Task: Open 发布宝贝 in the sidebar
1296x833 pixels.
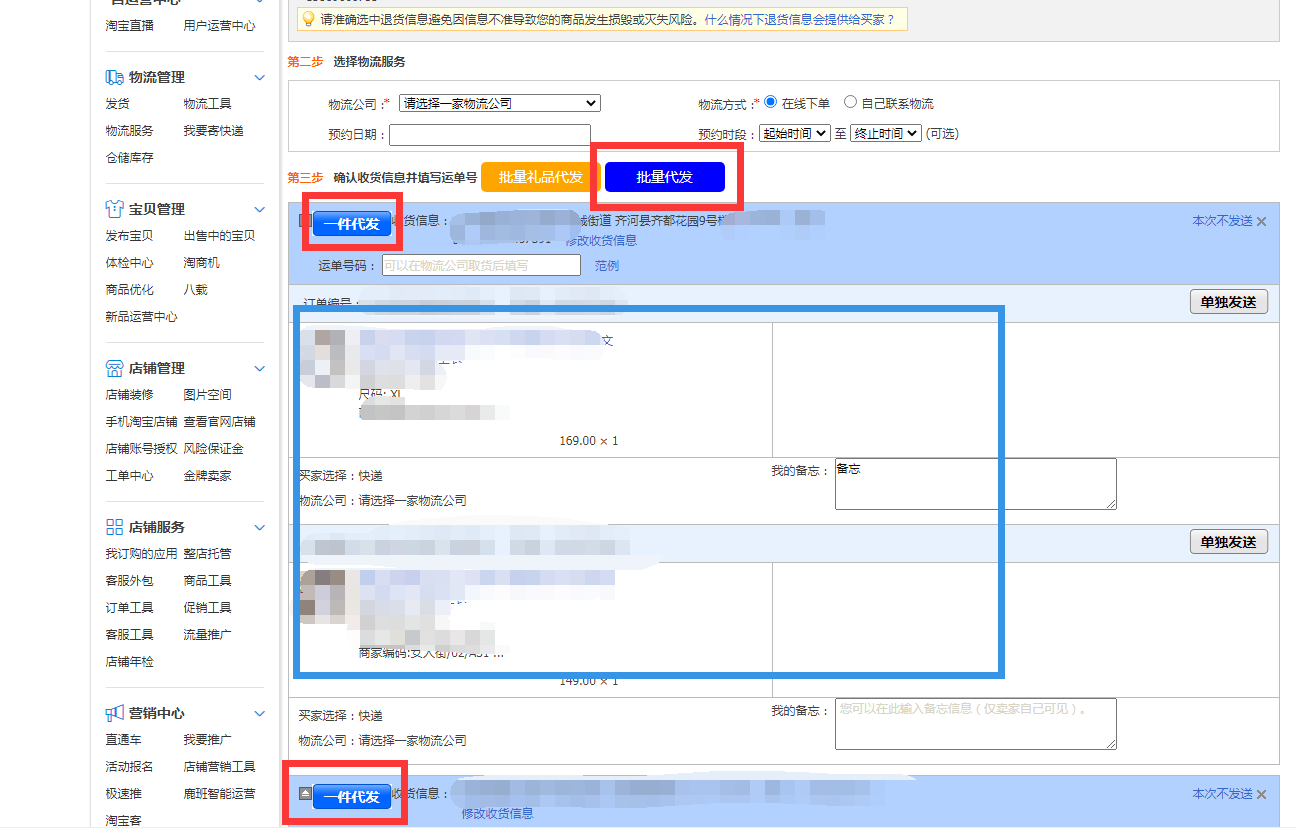Action: tap(129, 236)
